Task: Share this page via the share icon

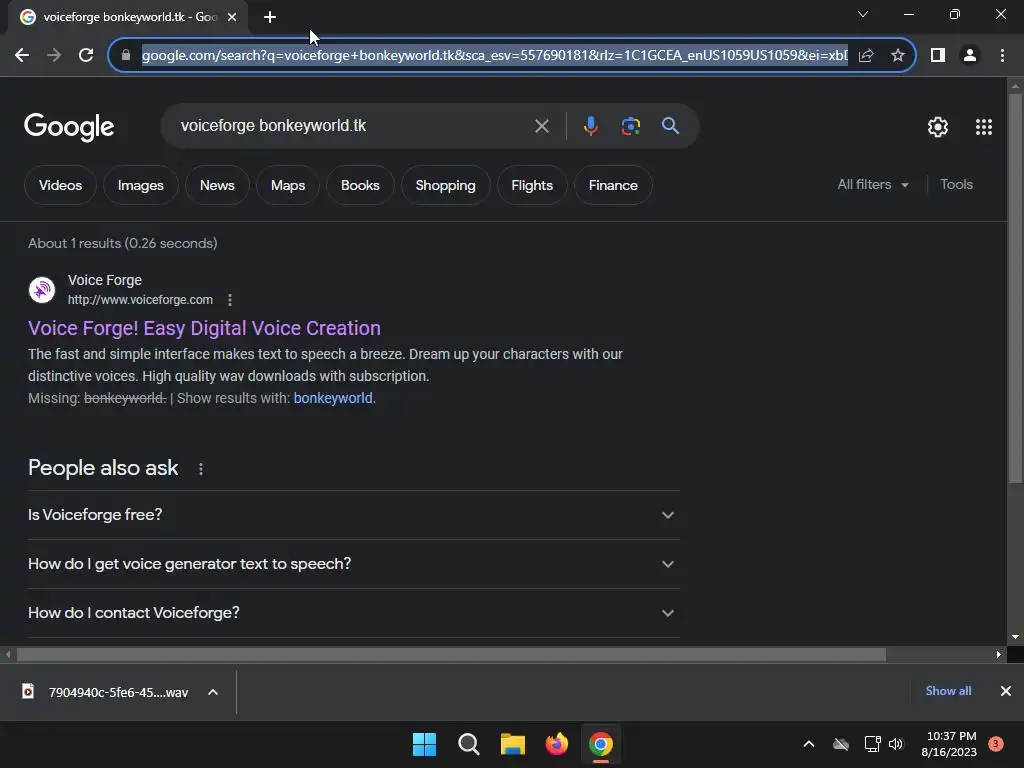Action: [866, 56]
